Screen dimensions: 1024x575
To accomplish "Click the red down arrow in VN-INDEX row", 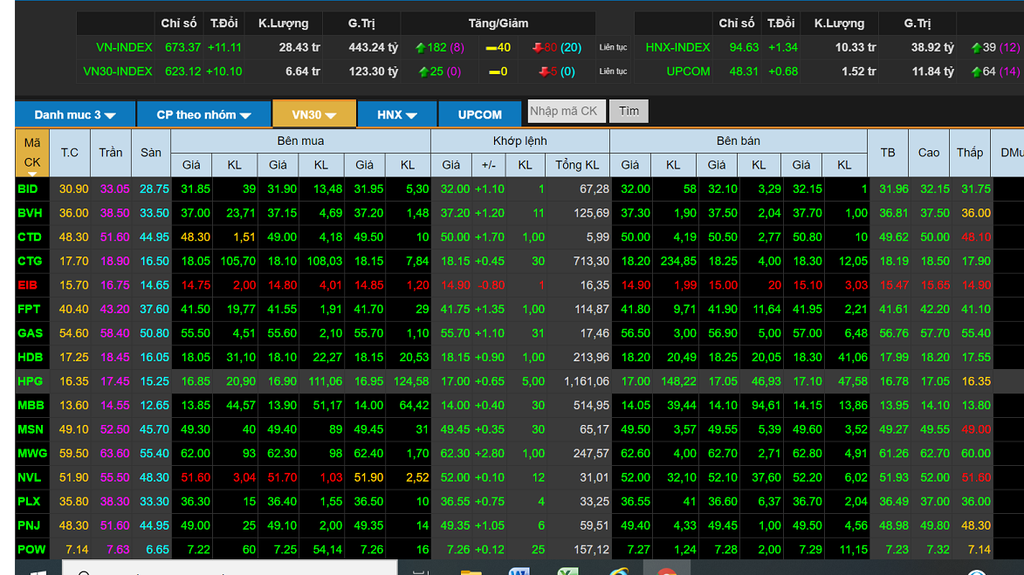I will 537,48.
